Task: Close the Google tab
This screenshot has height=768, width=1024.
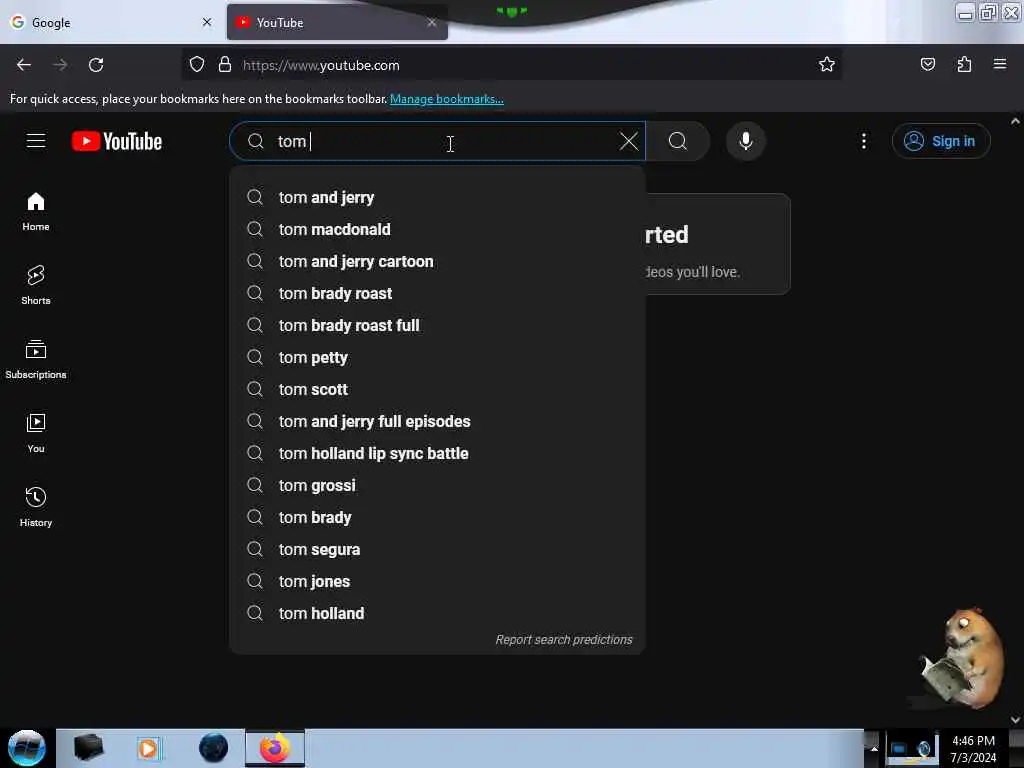Action: tap(207, 22)
